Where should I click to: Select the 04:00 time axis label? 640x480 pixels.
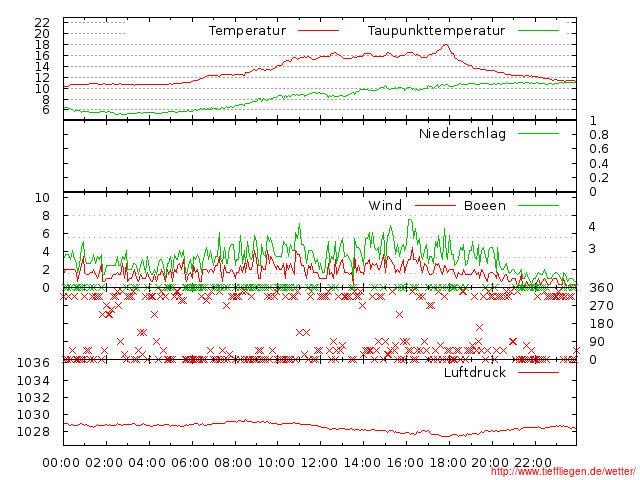pyautogui.click(x=147, y=463)
